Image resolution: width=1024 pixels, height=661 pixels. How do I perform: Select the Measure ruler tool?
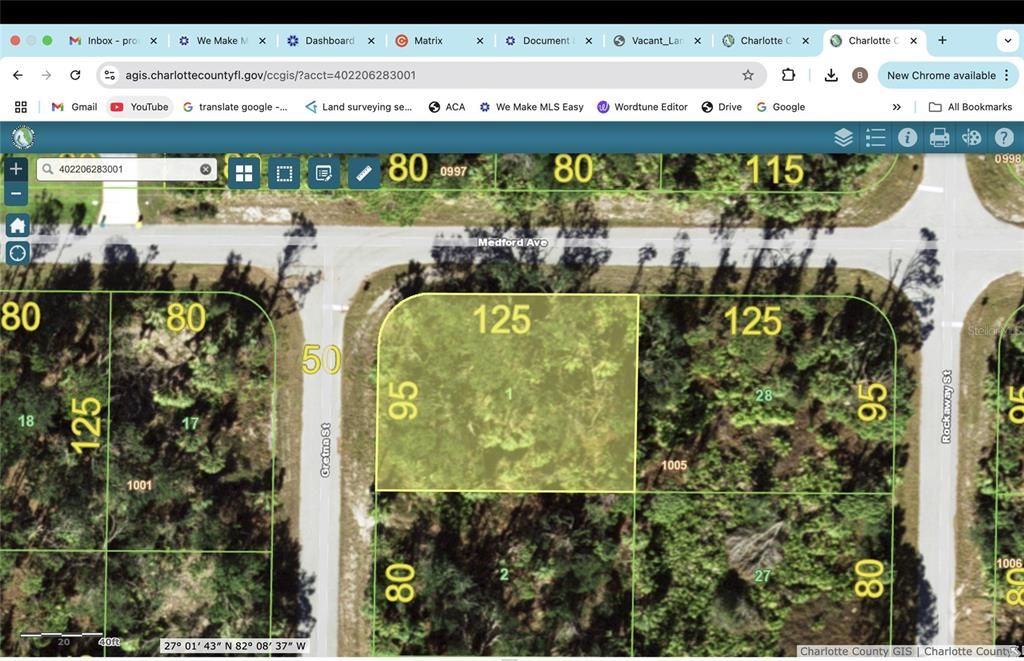[x=364, y=172]
